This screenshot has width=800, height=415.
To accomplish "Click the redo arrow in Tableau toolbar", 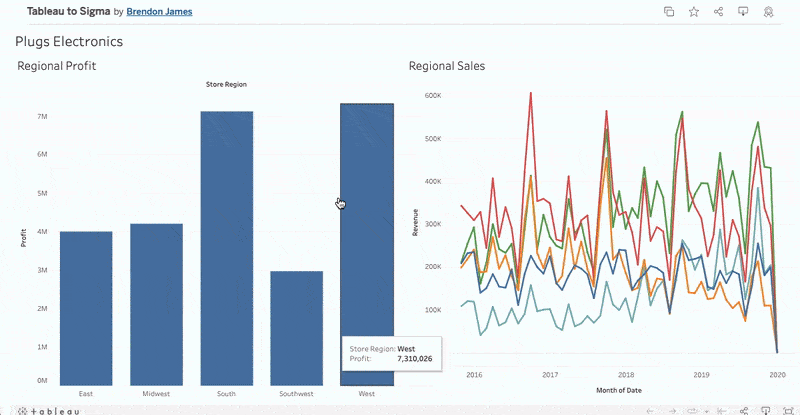I will click(x=672, y=411).
